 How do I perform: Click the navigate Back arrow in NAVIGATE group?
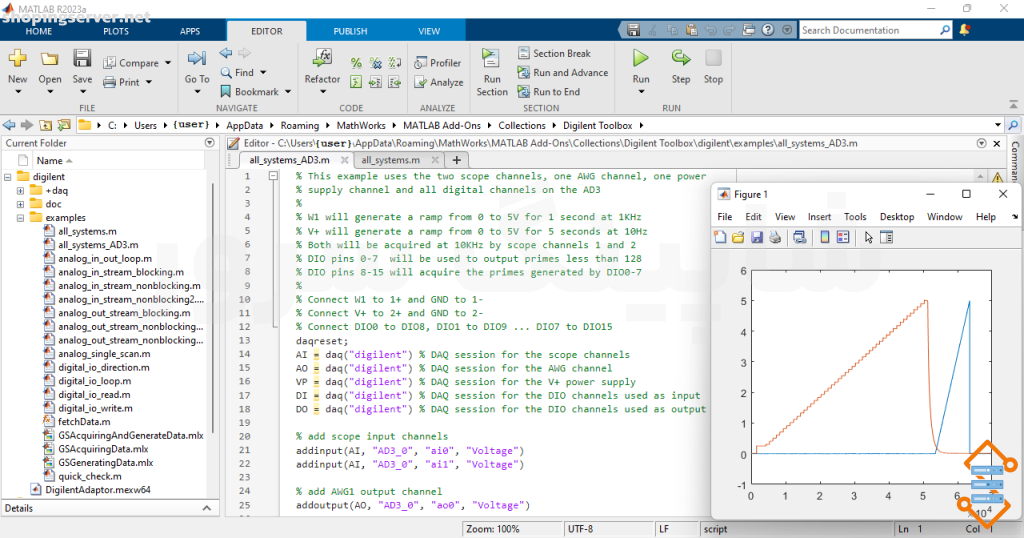coord(226,53)
